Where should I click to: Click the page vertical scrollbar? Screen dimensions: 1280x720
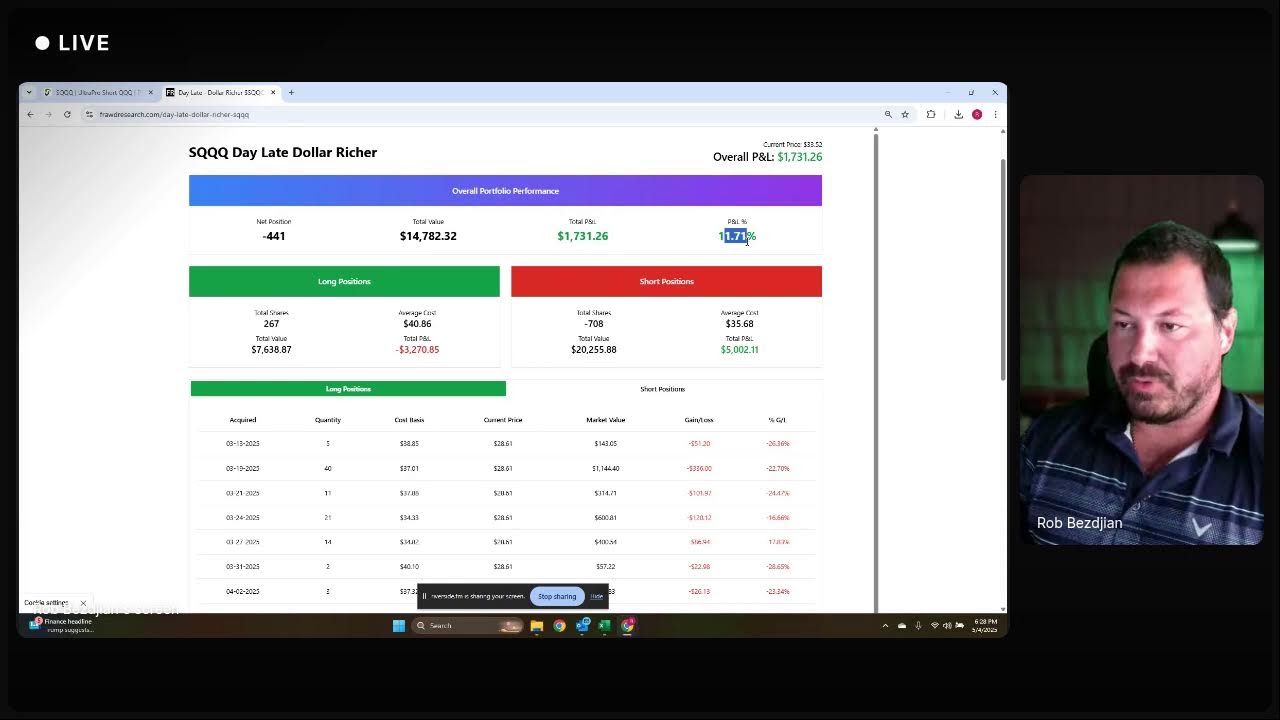click(x=1003, y=270)
